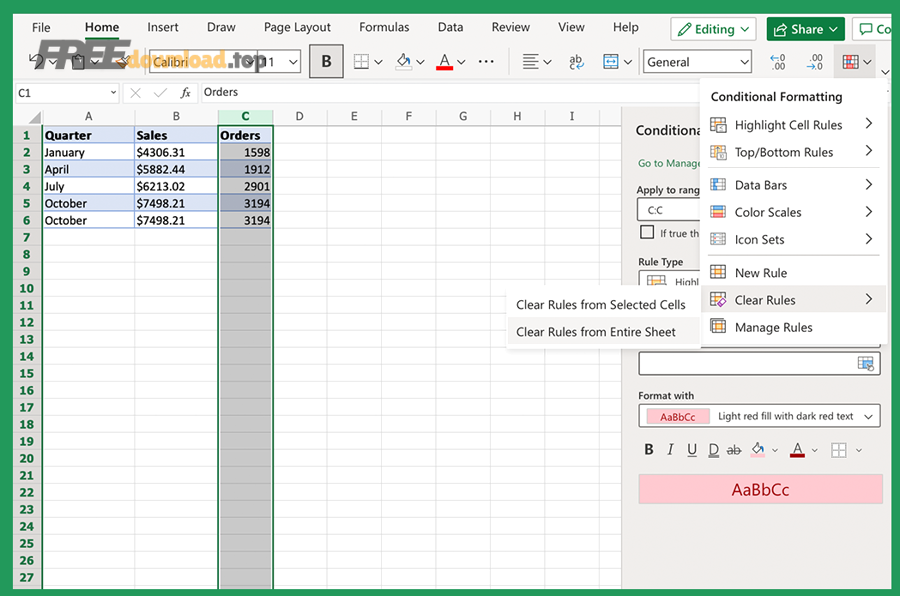Screen dimensions: 900x596
Task: Select Clear Rules menu item
Action: 793,300
